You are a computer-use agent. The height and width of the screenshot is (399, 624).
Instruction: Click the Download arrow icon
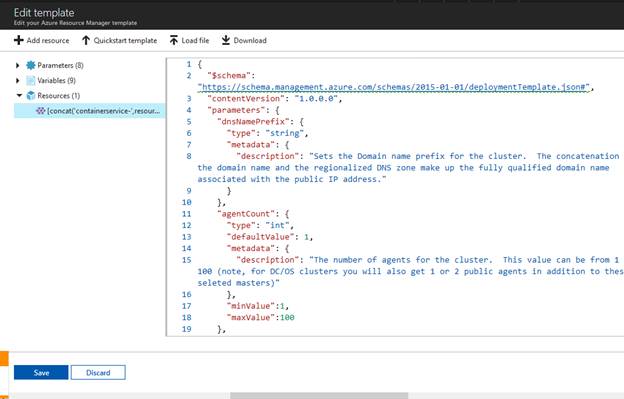click(226, 40)
